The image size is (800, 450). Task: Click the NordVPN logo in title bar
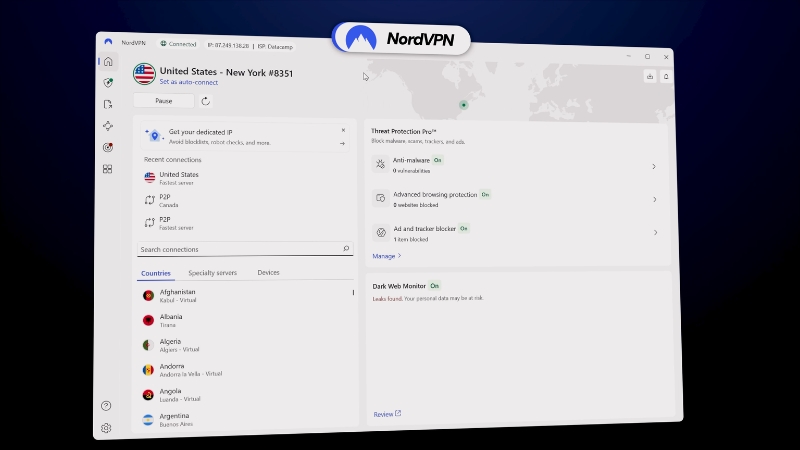(108, 42)
